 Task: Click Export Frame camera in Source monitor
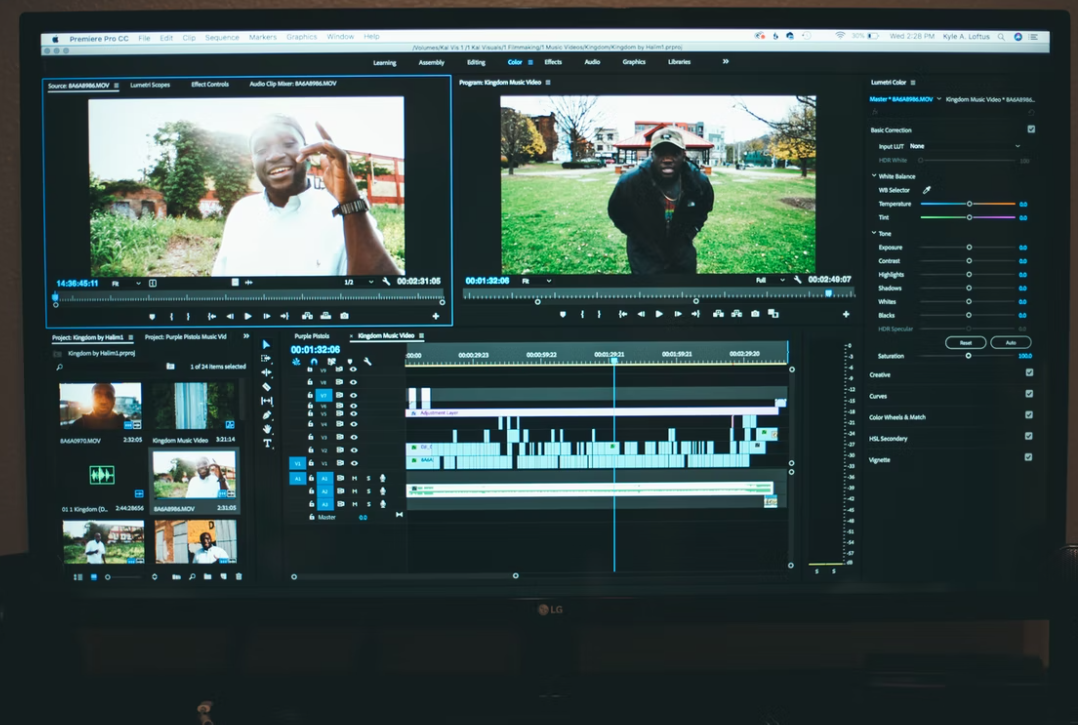[344, 316]
